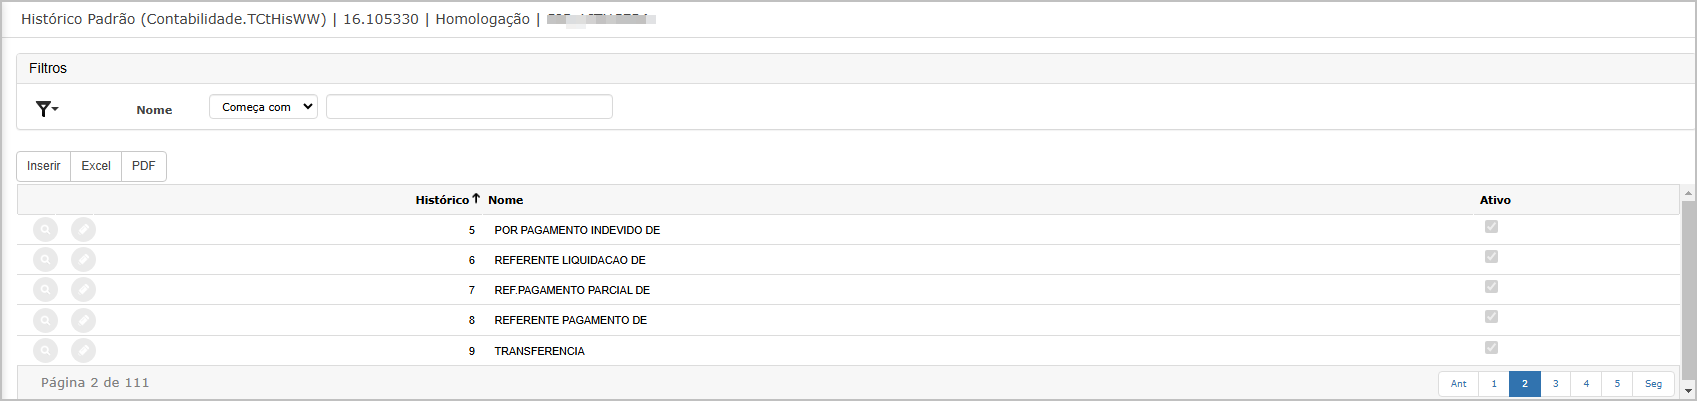Go to next page with Seg

click(1653, 384)
